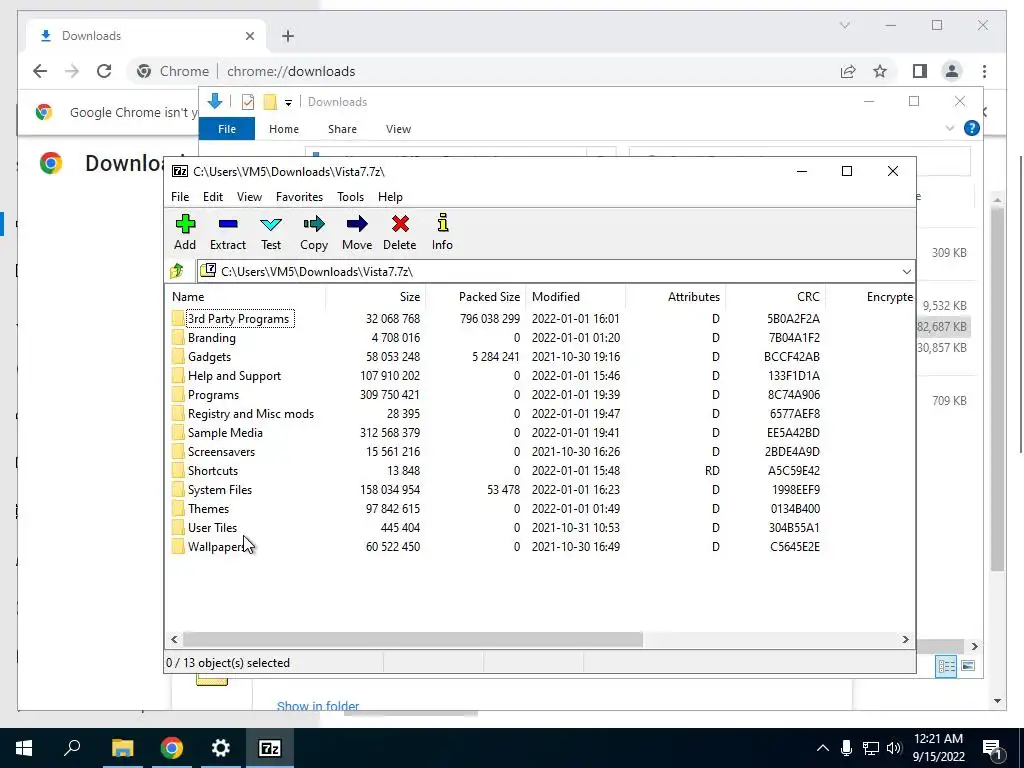The height and width of the screenshot is (768, 1024).
Task: Open Chrome three-dot menu
Action: [984, 71]
